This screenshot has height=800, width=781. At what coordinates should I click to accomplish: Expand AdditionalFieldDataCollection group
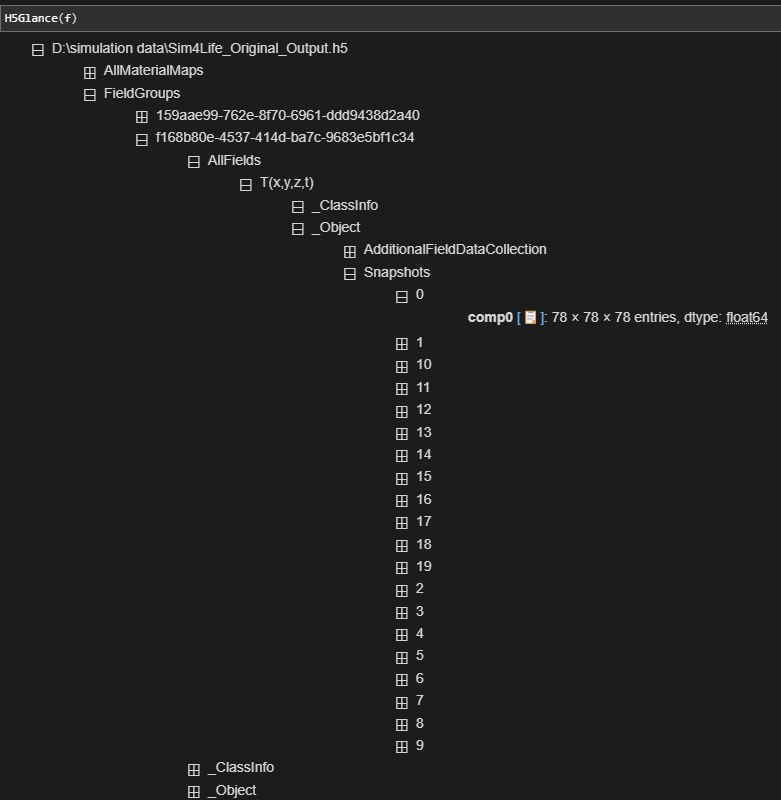pos(350,251)
